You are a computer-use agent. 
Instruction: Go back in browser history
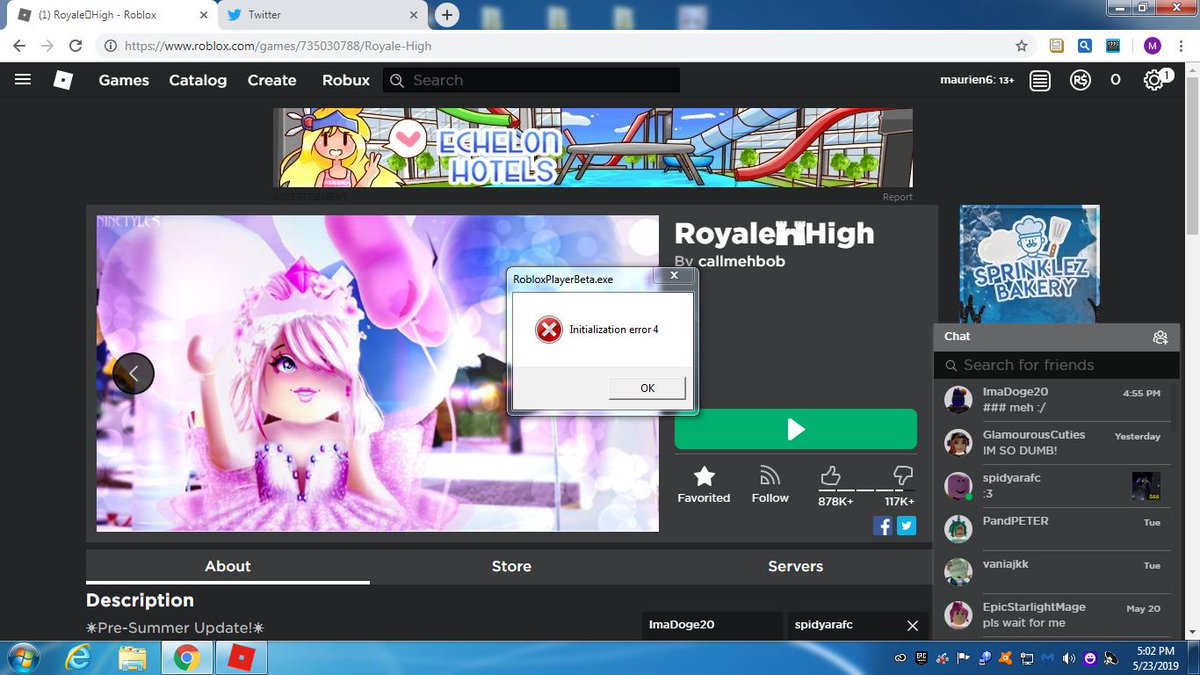pos(19,46)
